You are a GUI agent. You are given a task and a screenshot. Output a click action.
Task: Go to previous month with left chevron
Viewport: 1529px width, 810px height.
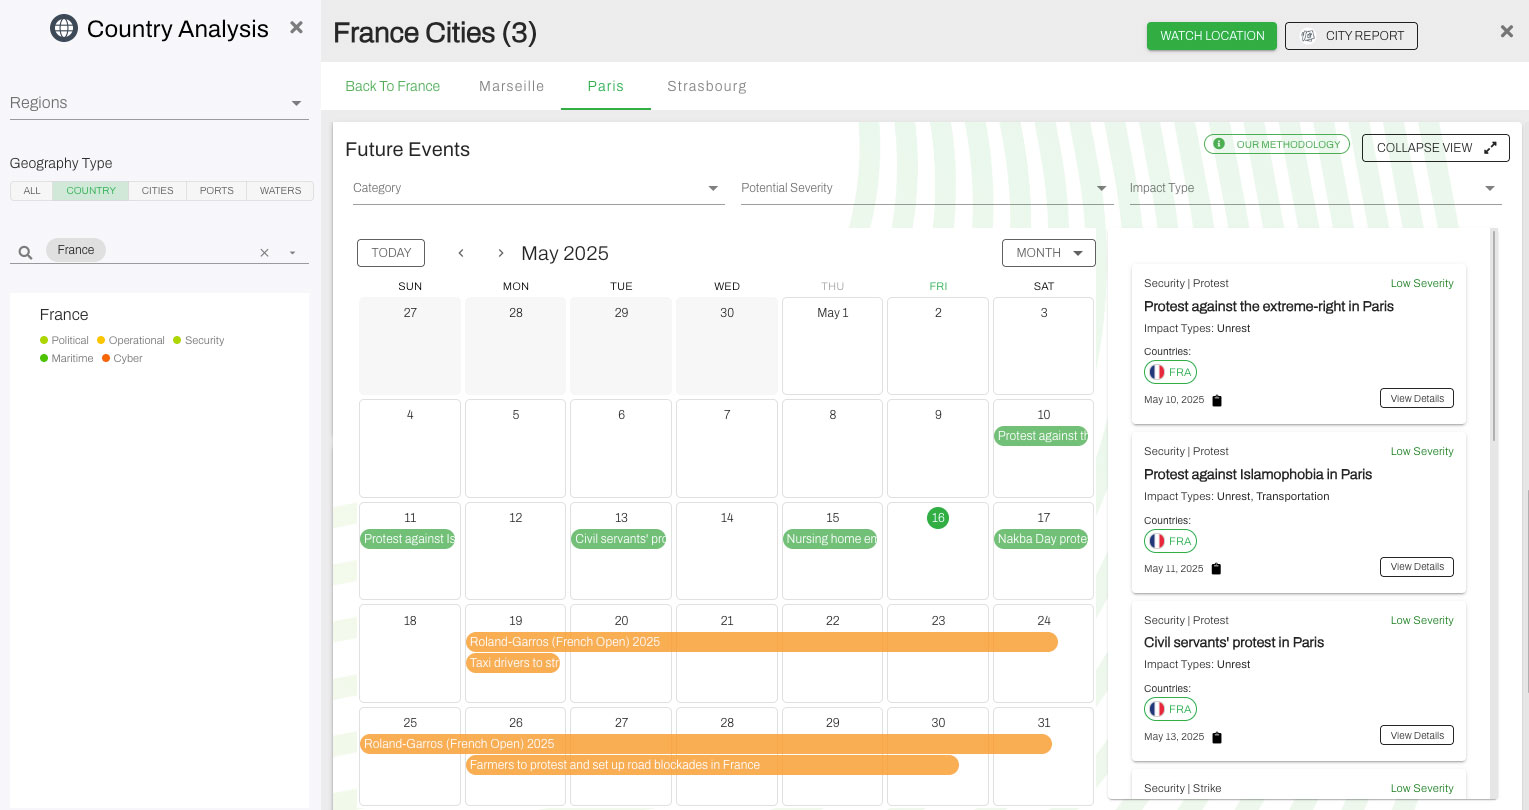[x=461, y=253]
